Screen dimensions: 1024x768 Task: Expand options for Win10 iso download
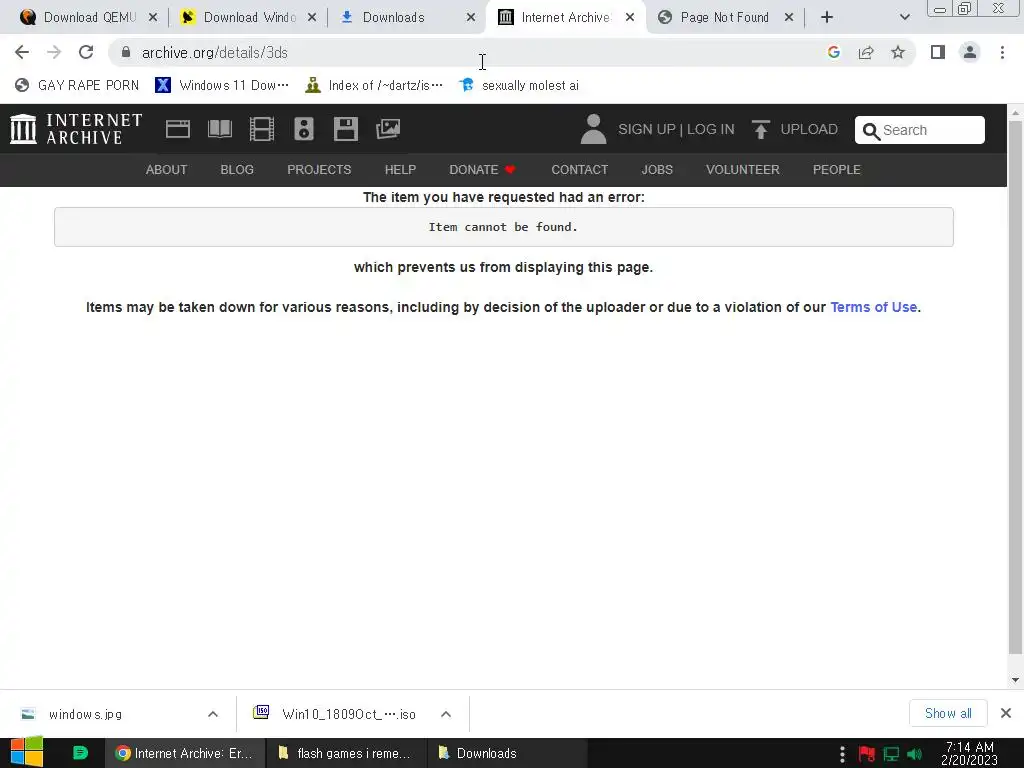[446, 714]
